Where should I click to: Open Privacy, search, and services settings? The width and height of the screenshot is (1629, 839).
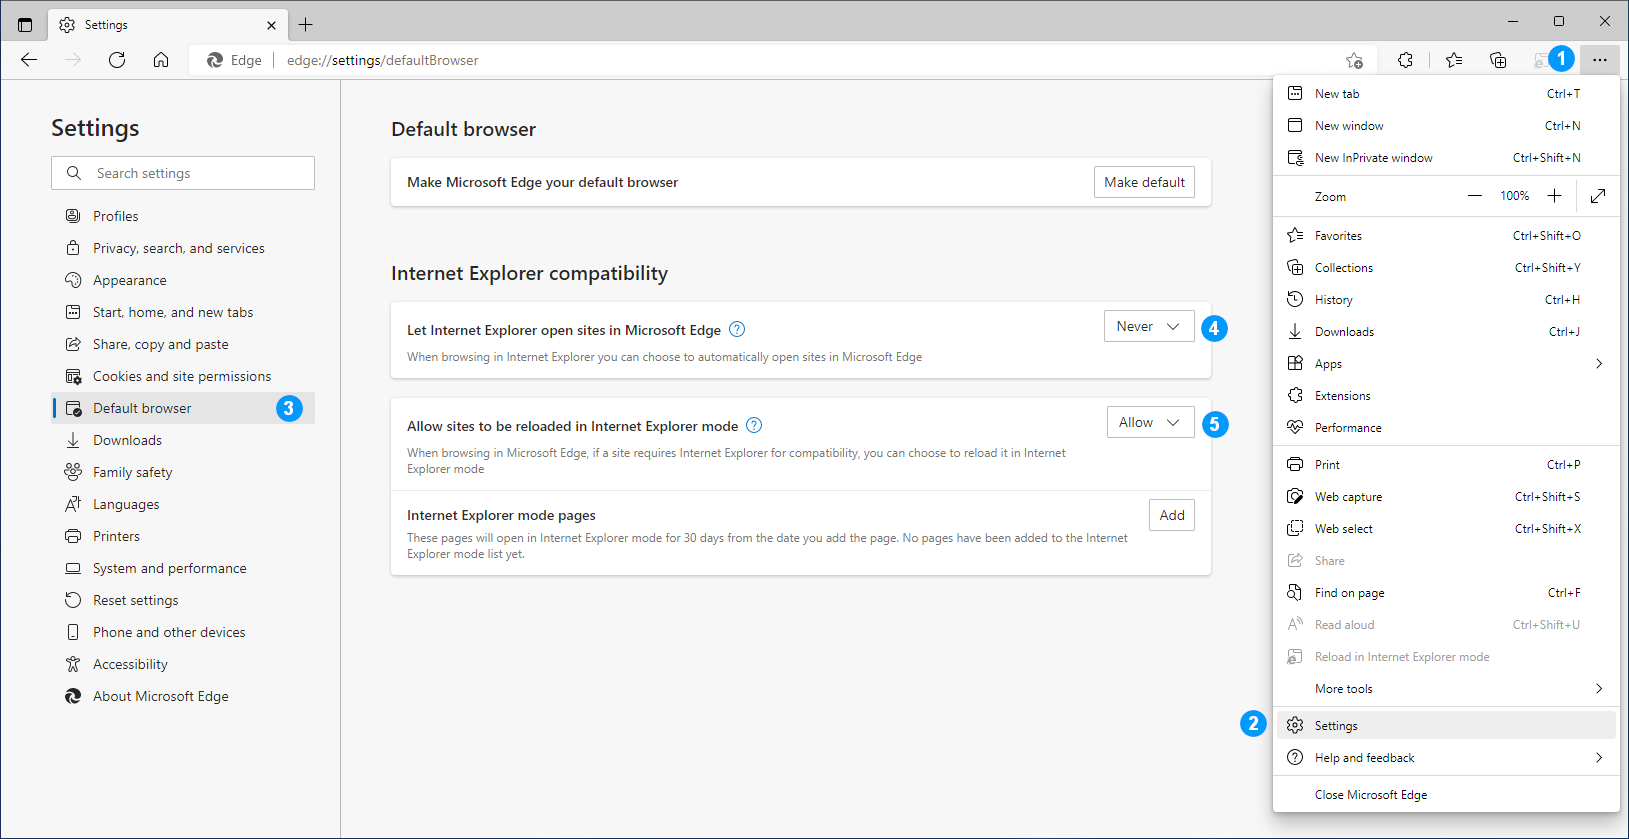178,248
